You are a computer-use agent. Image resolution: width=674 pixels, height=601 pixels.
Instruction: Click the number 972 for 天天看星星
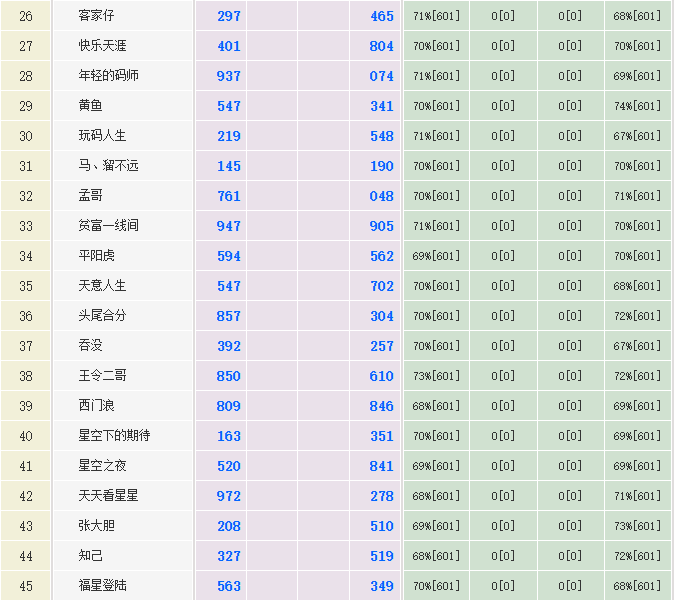pyautogui.click(x=229, y=496)
